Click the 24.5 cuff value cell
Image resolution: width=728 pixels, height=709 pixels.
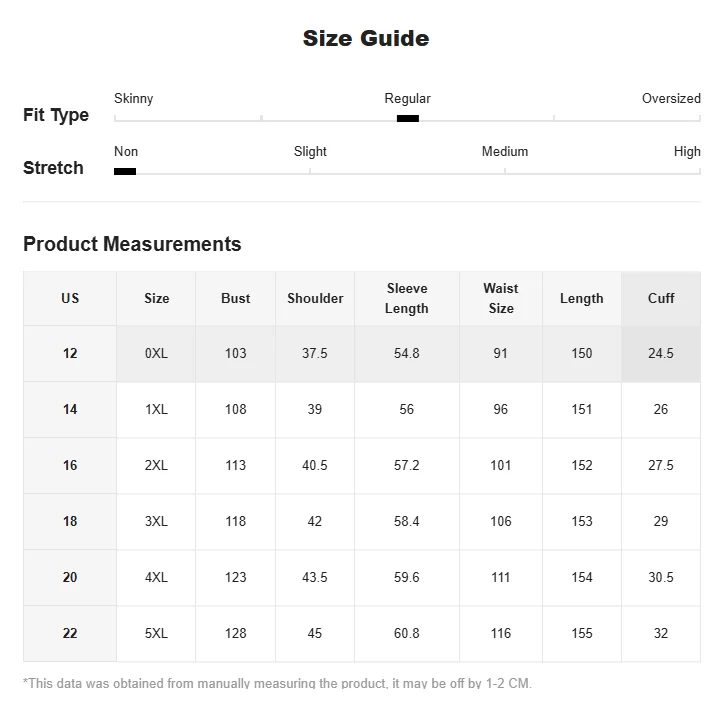[661, 353]
